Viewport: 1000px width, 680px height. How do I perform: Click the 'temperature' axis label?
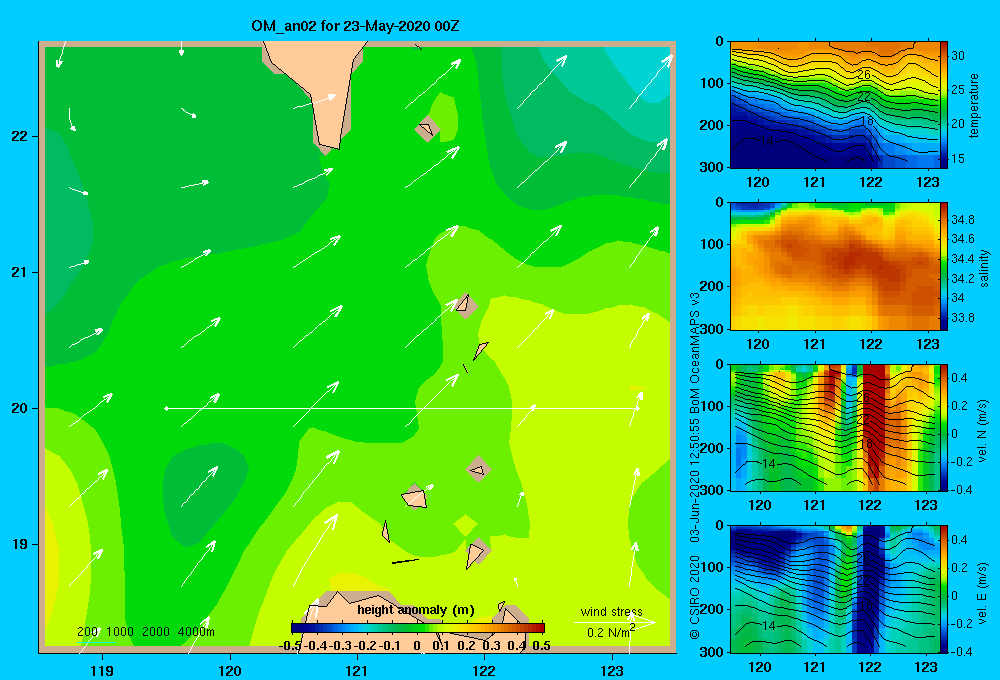(974, 105)
